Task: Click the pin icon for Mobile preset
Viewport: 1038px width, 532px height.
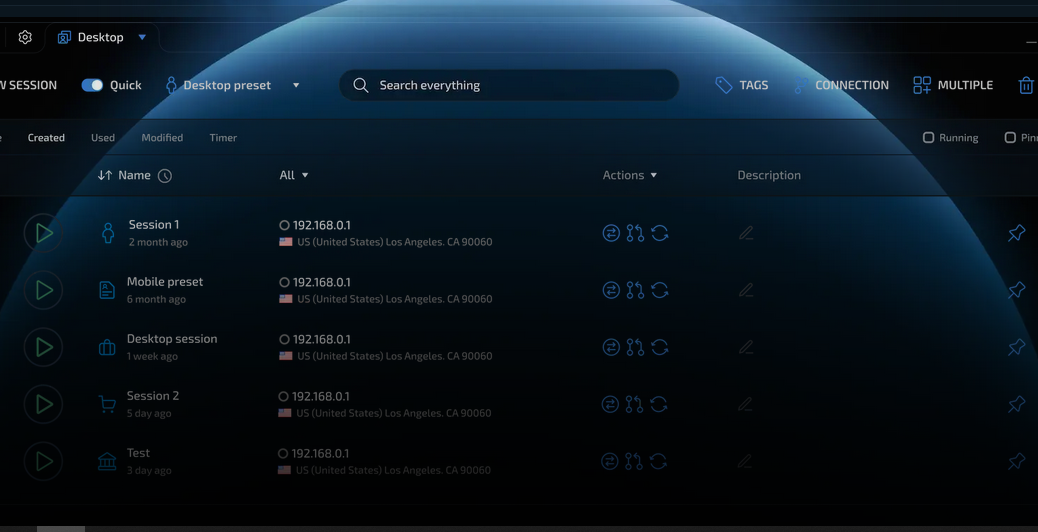Action: pos(1016,290)
